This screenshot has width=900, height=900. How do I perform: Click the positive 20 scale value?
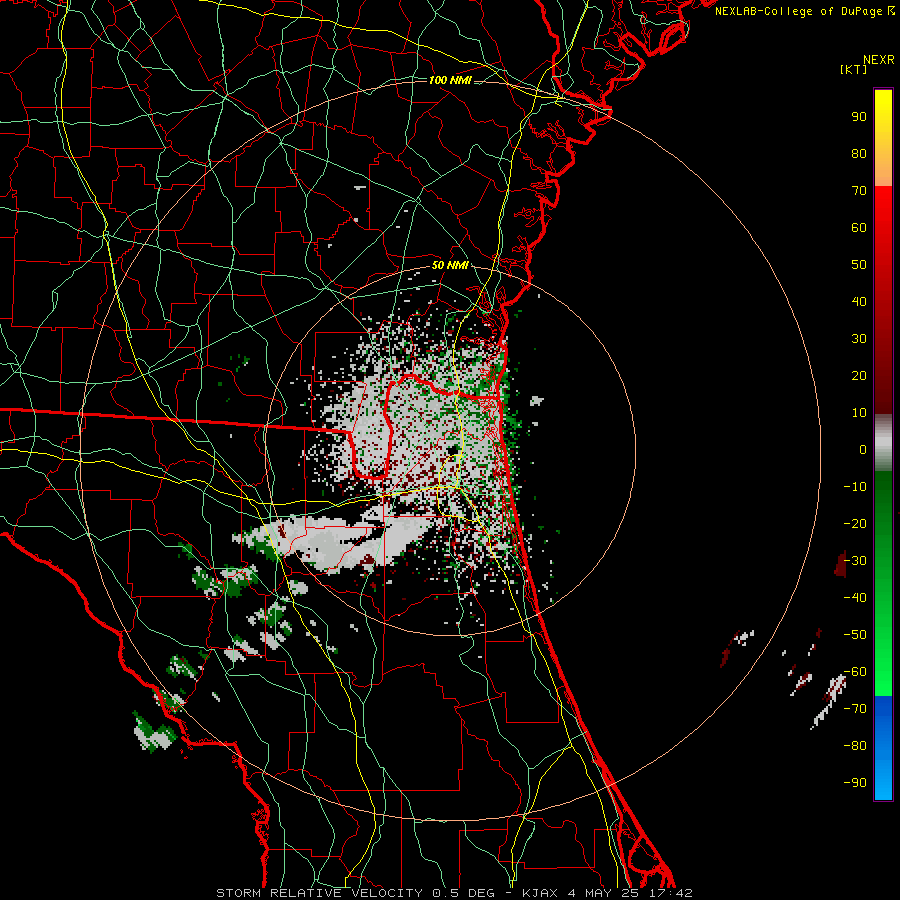click(x=859, y=376)
